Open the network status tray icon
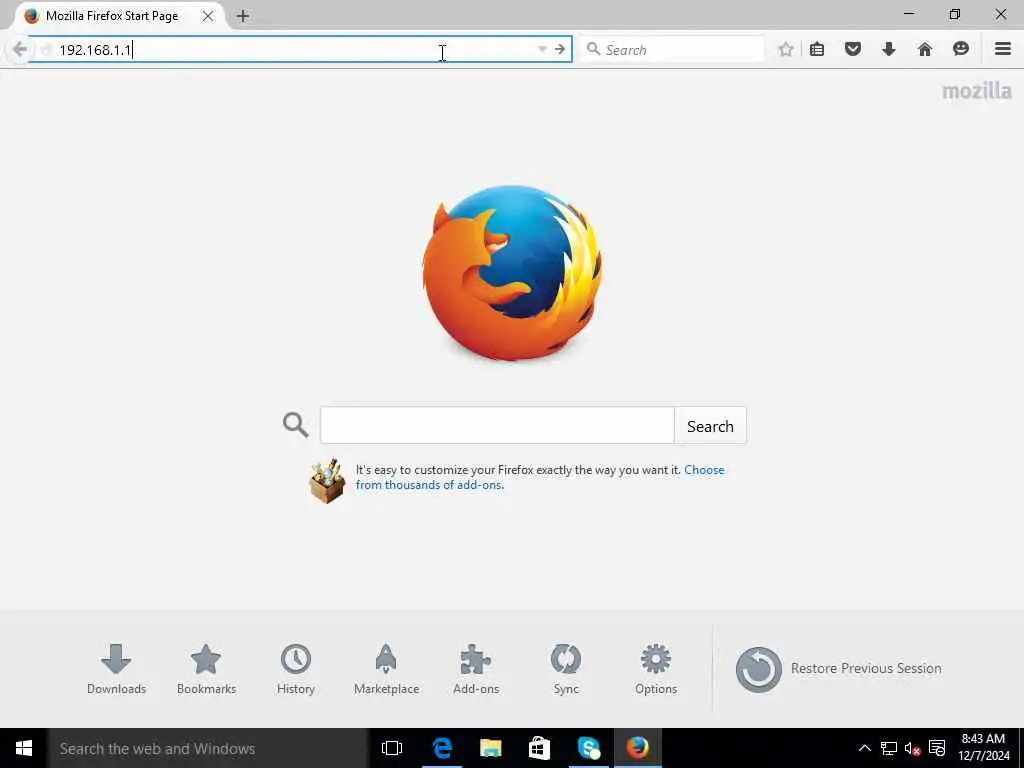Image resolution: width=1024 pixels, height=768 pixels. (x=889, y=748)
